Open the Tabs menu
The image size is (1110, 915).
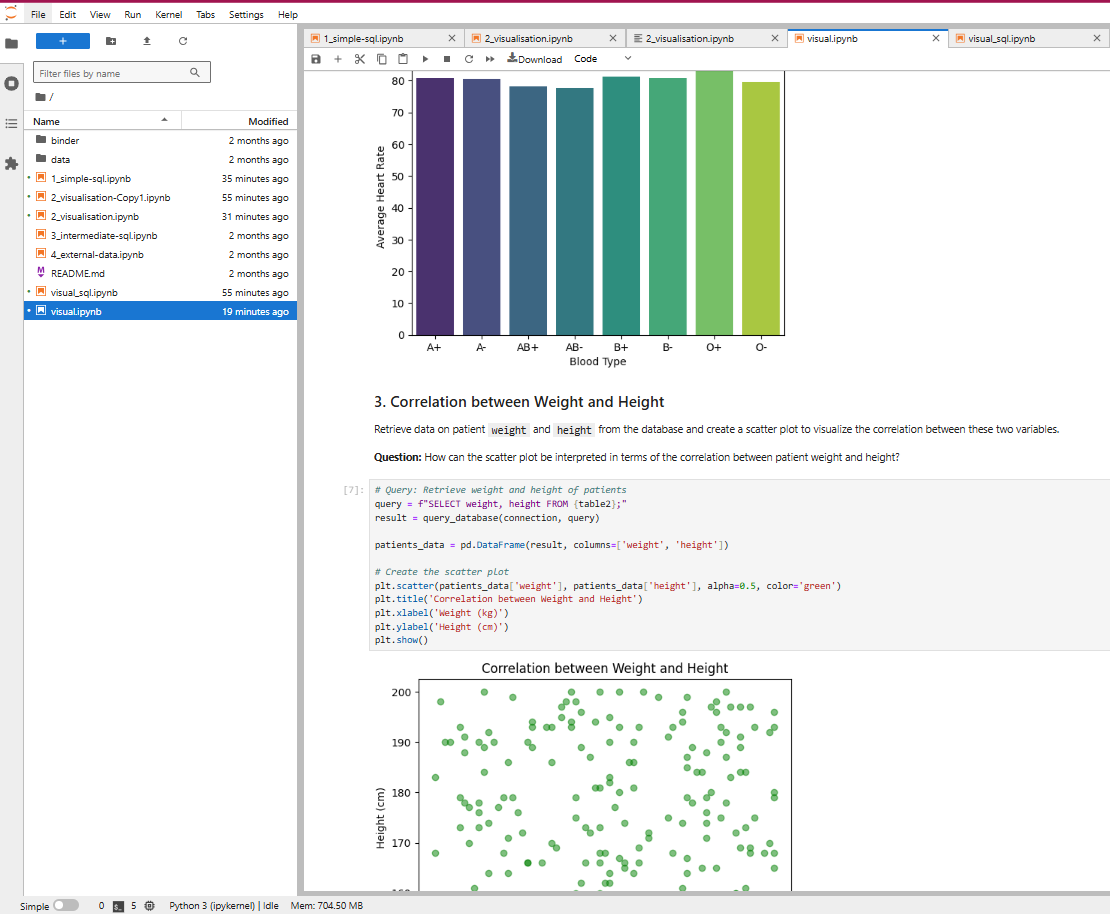(205, 14)
